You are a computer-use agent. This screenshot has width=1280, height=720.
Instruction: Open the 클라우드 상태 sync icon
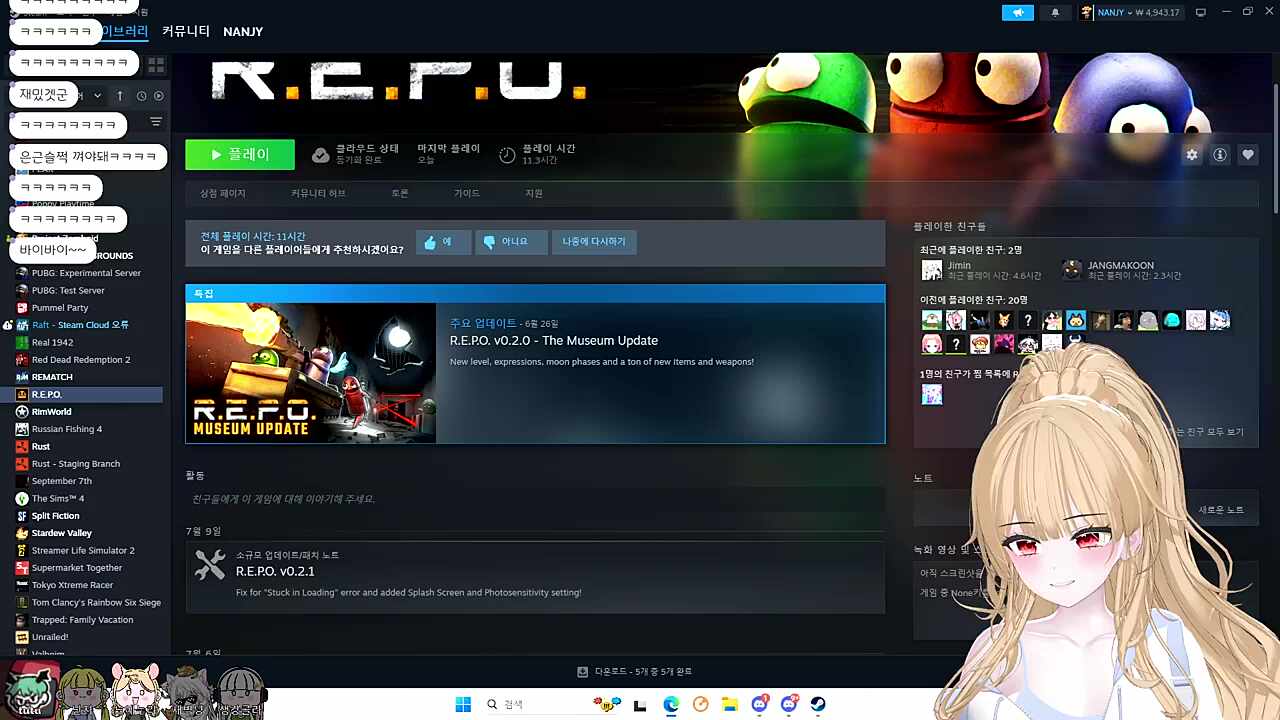(x=320, y=155)
